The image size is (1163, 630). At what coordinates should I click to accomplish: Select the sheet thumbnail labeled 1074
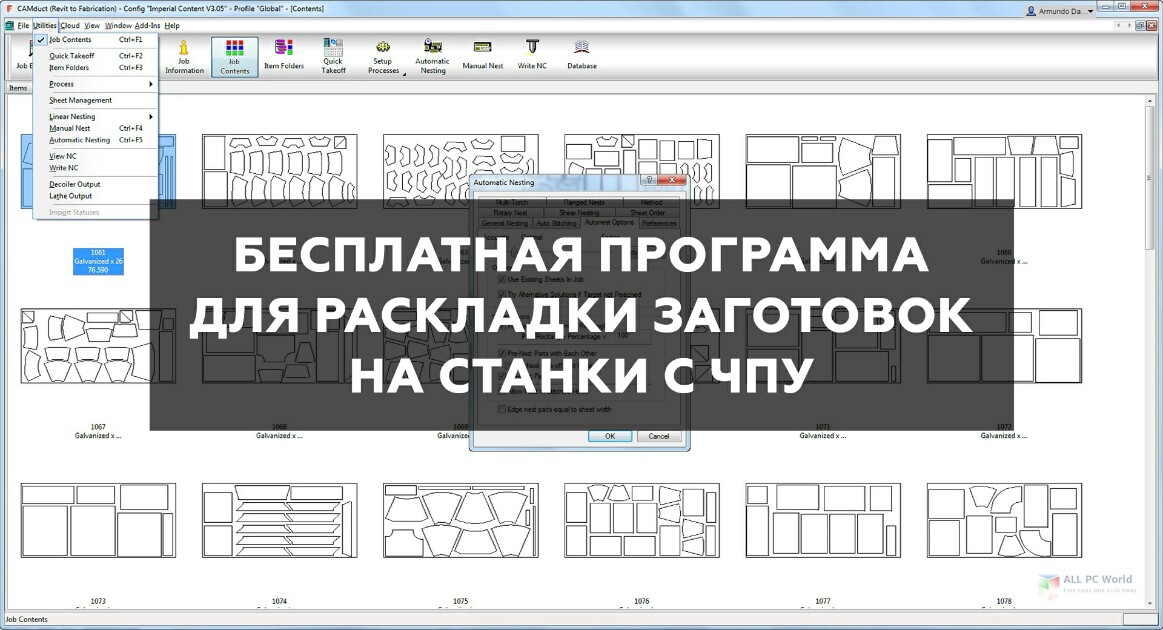point(280,520)
